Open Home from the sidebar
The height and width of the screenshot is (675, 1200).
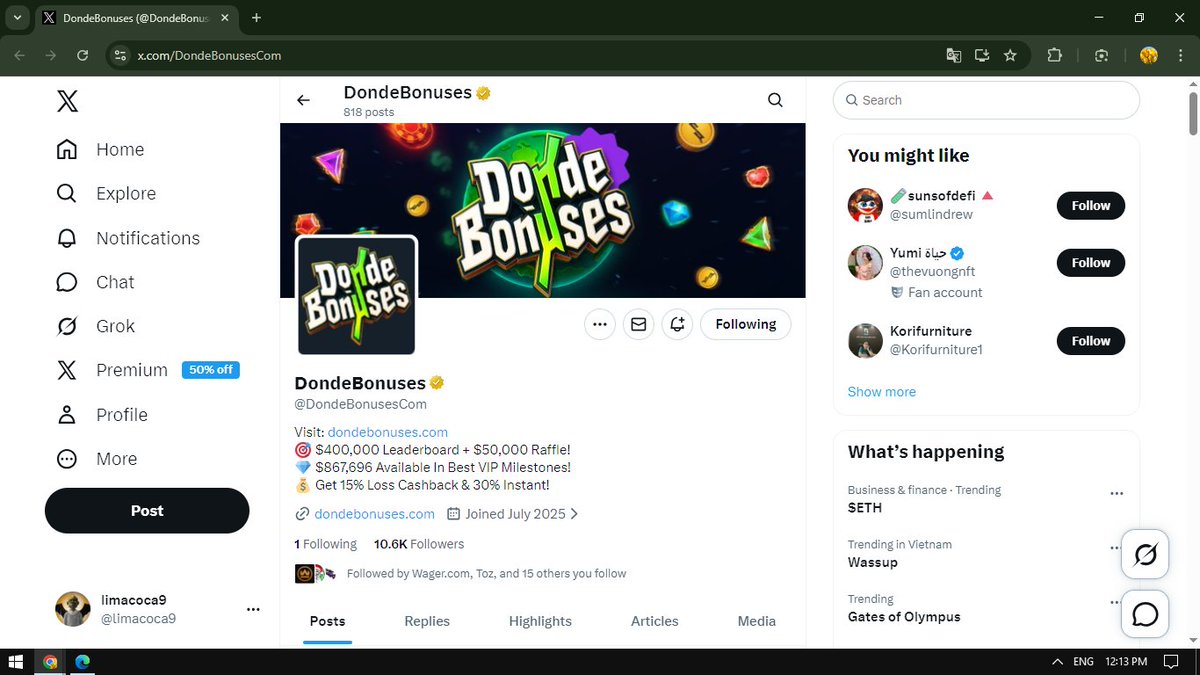101,150
